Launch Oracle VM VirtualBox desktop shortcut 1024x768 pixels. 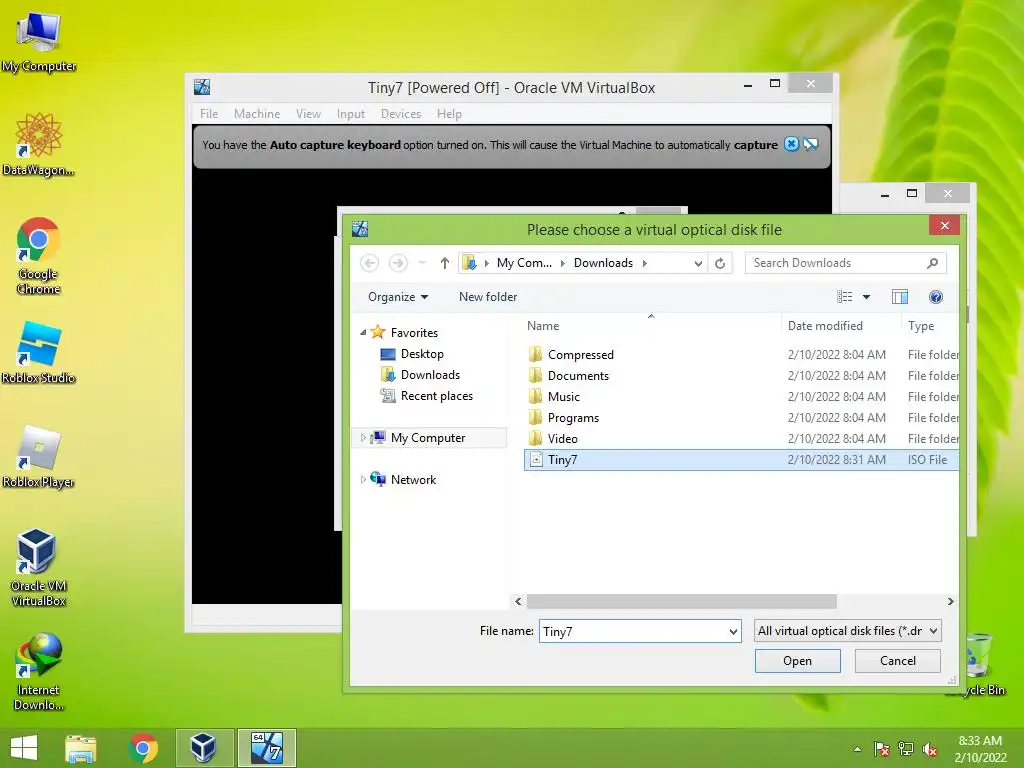pyautogui.click(x=39, y=568)
